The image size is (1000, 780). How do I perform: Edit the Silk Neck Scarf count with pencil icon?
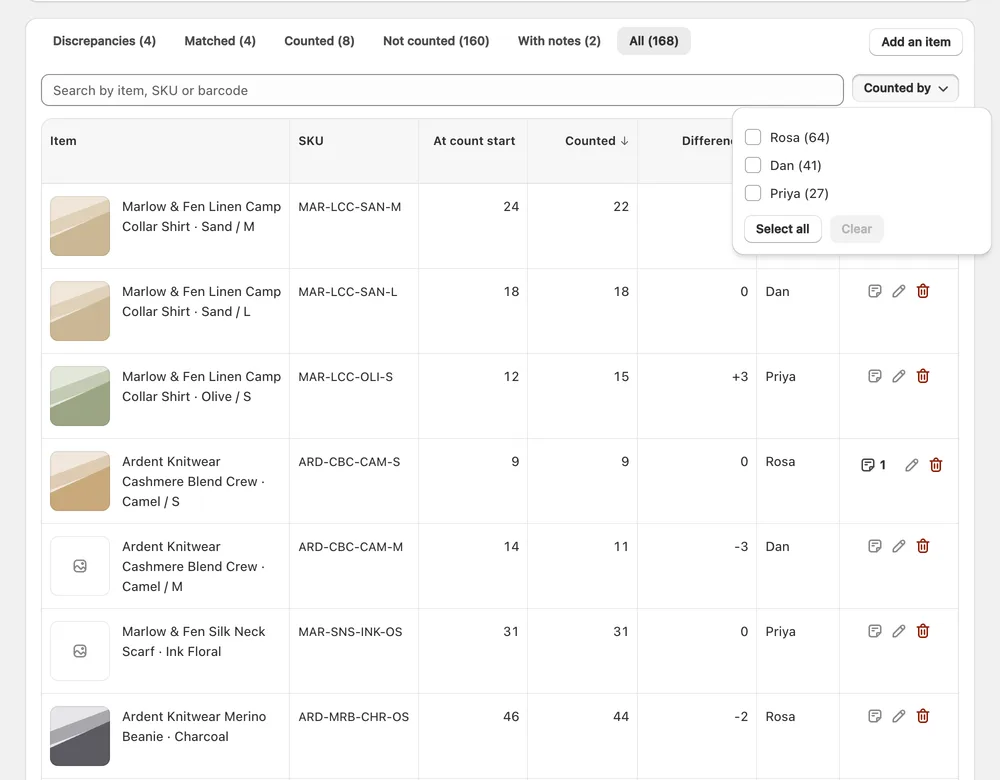(899, 631)
